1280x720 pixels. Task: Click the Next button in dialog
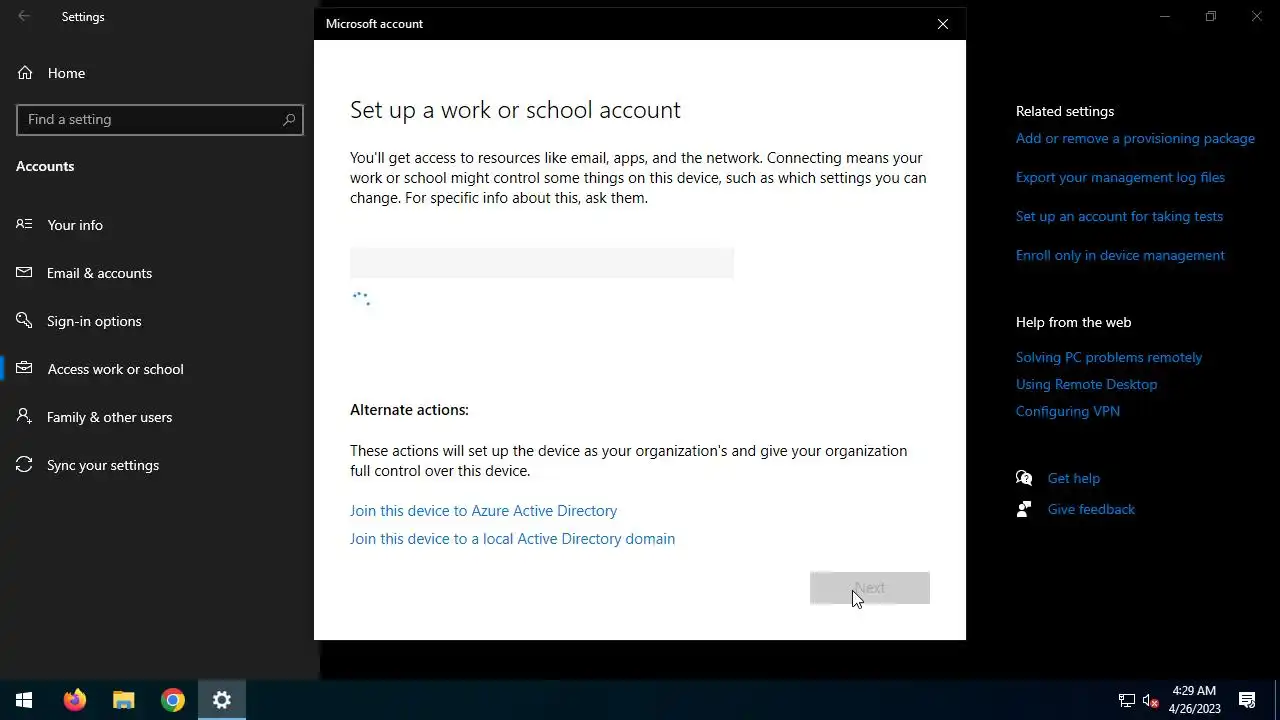tap(870, 588)
